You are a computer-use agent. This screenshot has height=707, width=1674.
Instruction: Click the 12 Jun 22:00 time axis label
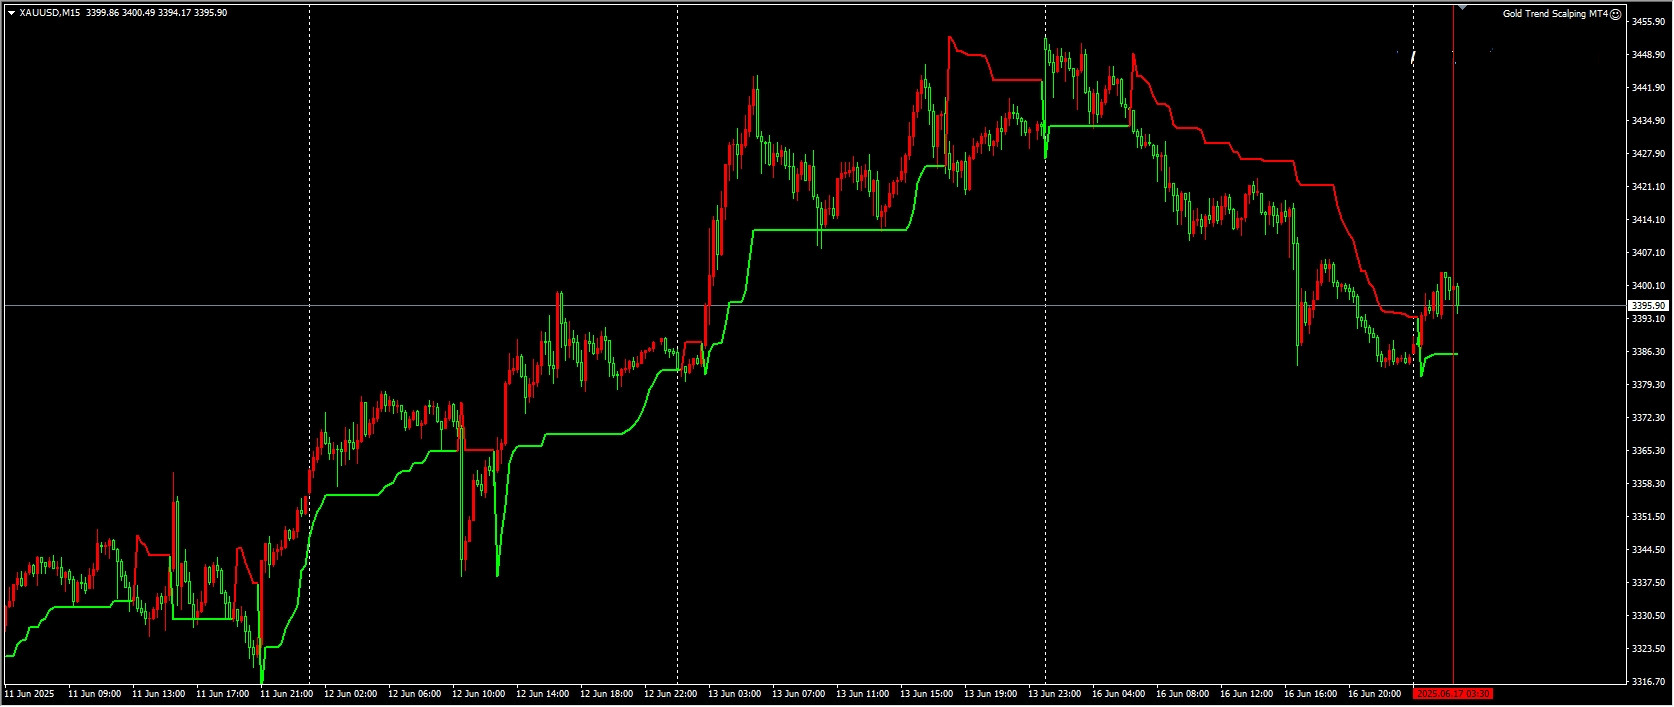click(669, 694)
